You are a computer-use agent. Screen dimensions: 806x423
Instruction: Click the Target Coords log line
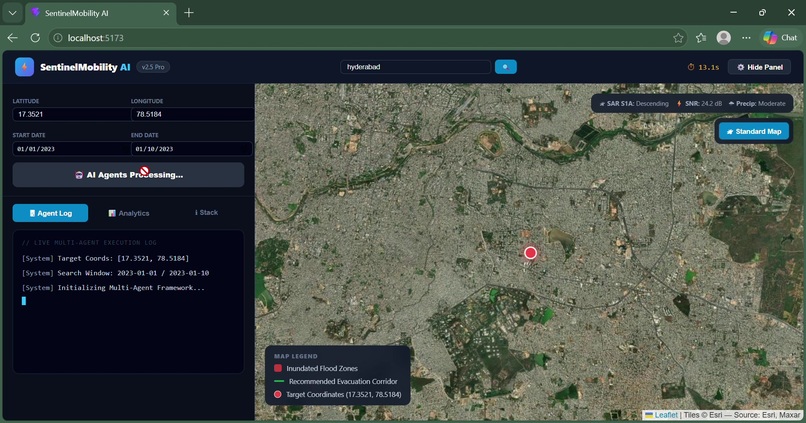[105, 258]
